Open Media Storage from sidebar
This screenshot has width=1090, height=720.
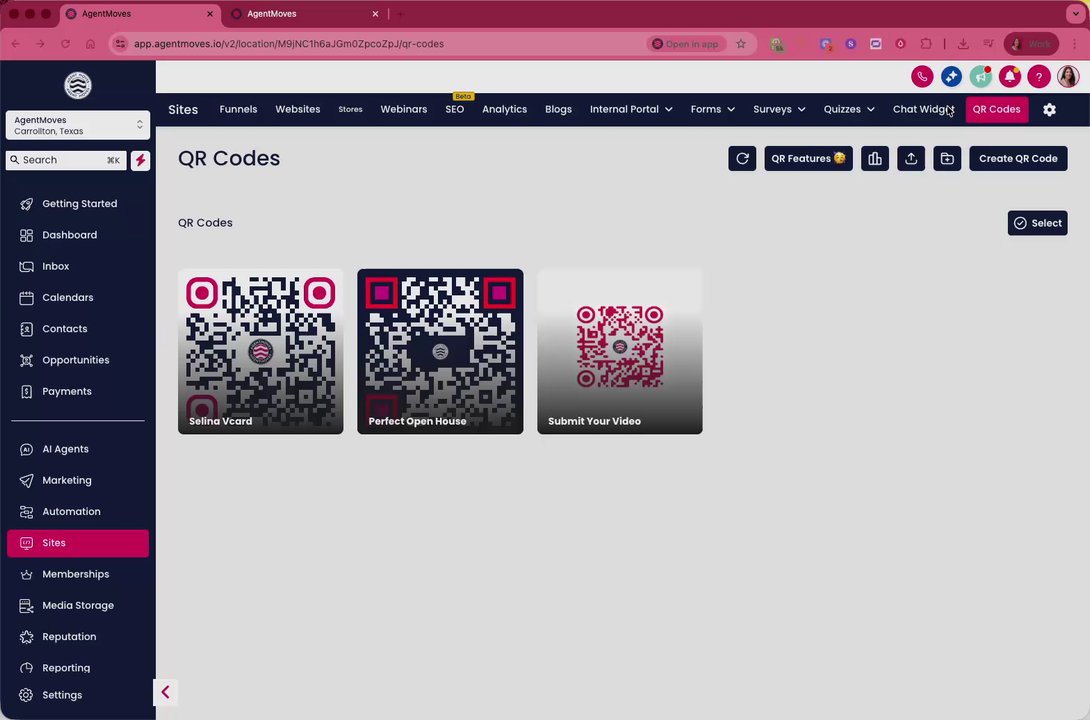click(x=78, y=605)
